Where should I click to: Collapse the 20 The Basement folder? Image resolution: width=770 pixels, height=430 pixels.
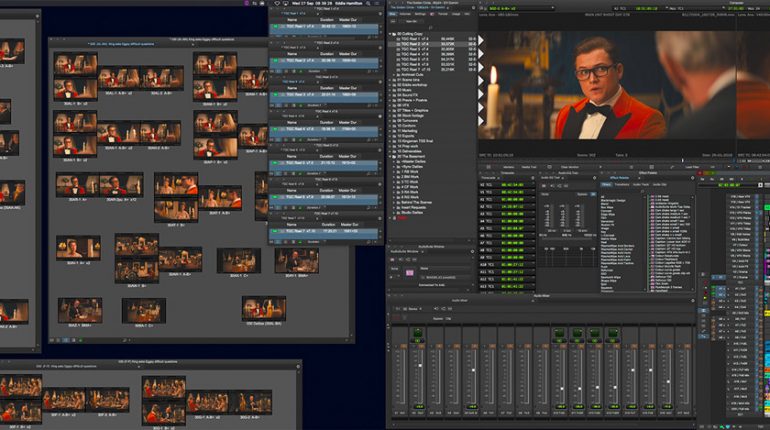pos(390,157)
